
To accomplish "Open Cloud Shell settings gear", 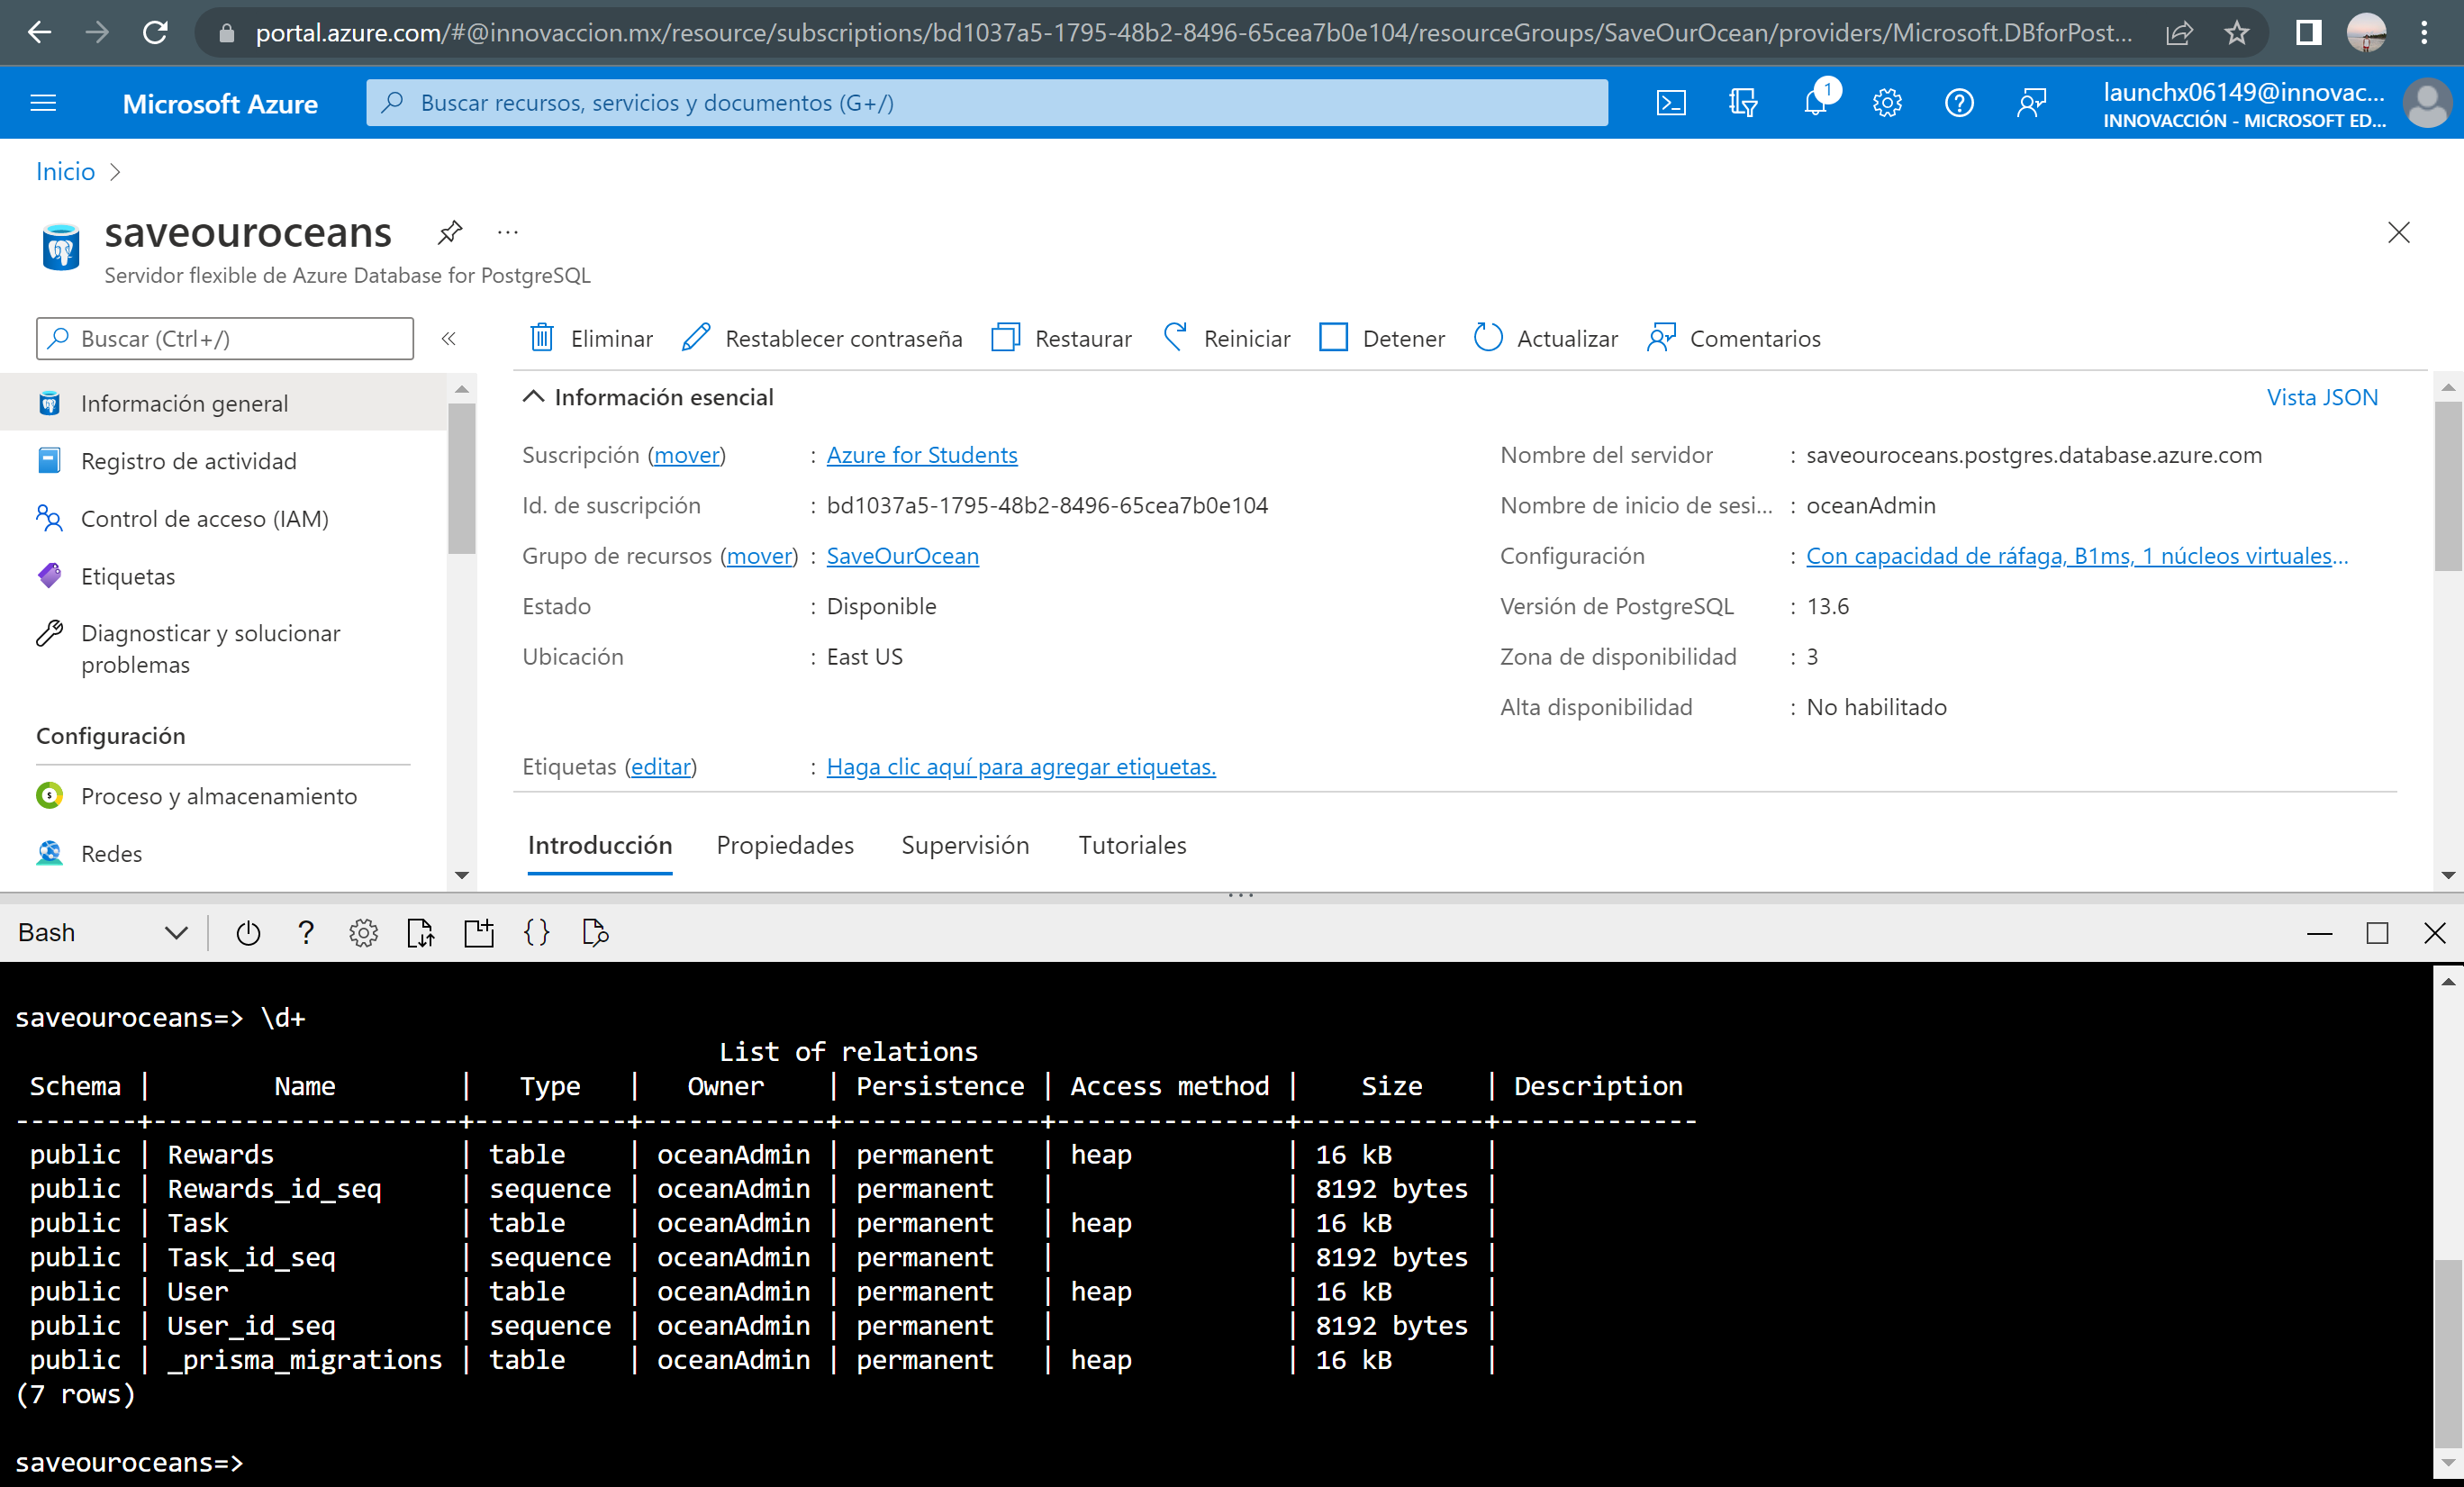I will (x=363, y=932).
